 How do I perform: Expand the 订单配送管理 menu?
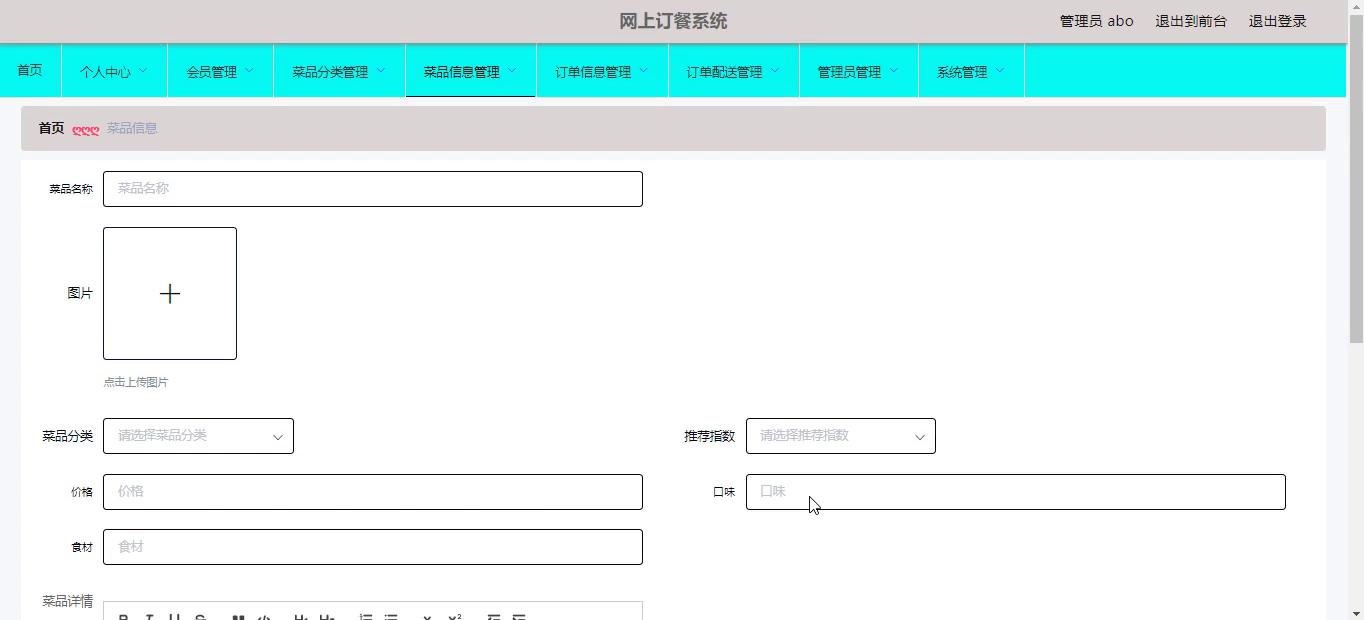click(x=732, y=72)
